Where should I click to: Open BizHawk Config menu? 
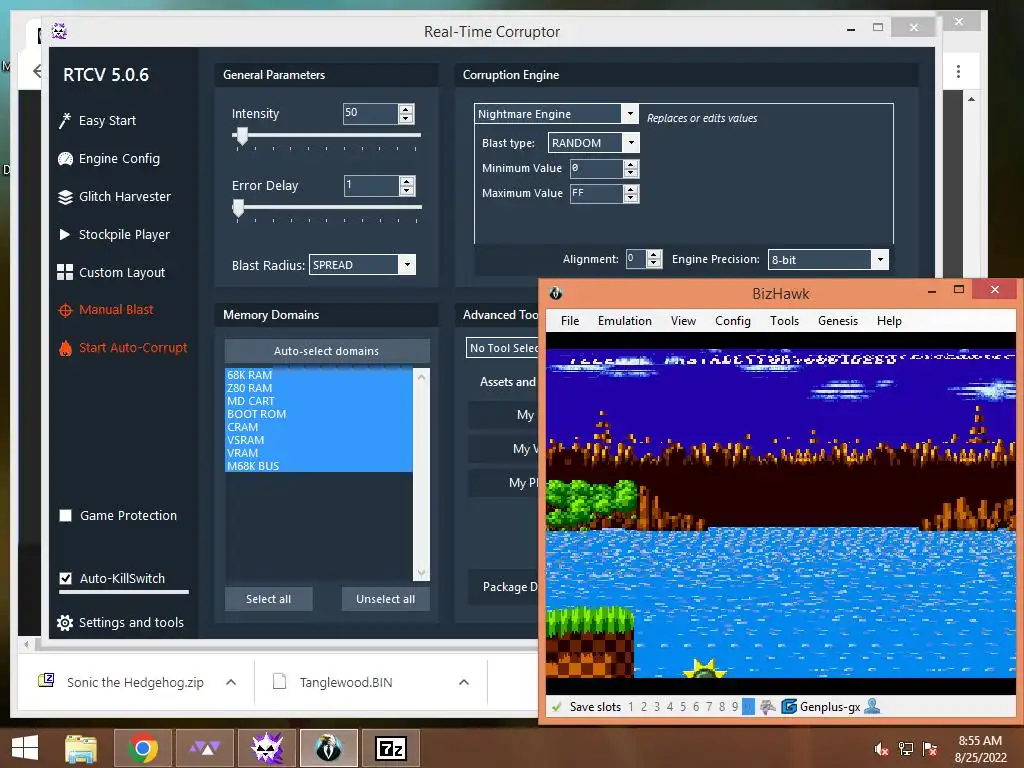point(733,321)
